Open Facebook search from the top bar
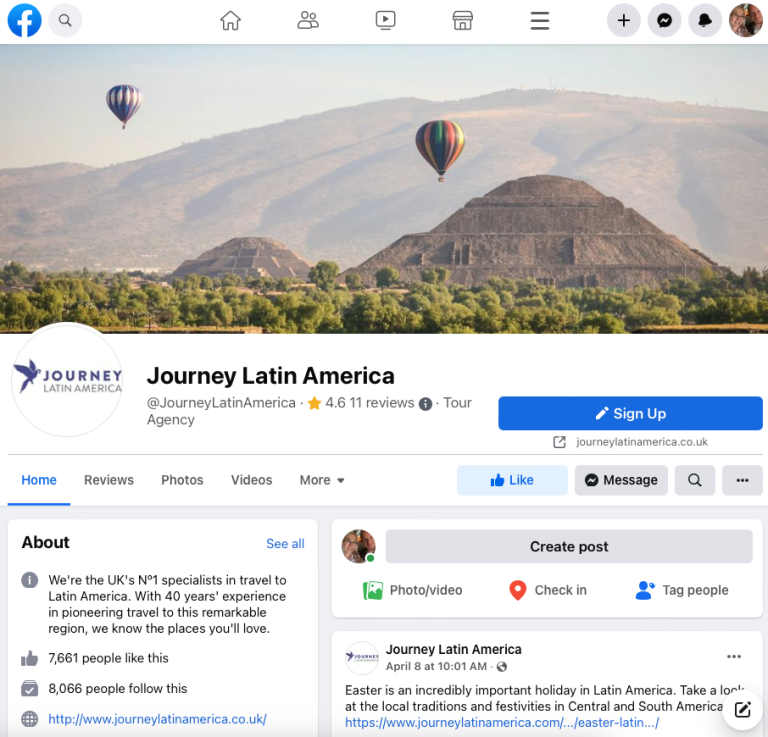This screenshot has width=768, height=737. [65, 21]
